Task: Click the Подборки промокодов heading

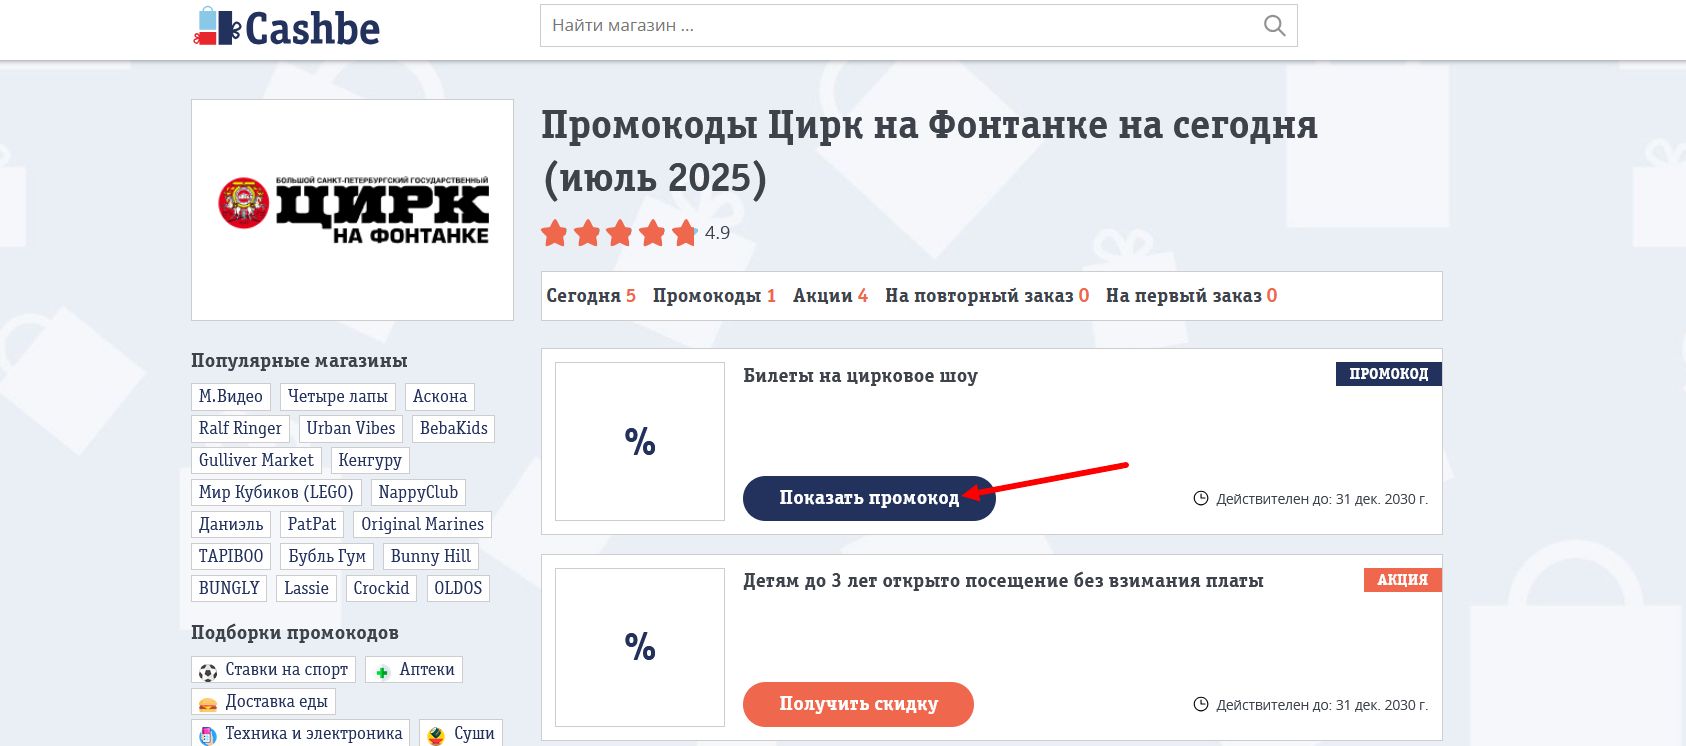Action: click(x=295, y=633)
